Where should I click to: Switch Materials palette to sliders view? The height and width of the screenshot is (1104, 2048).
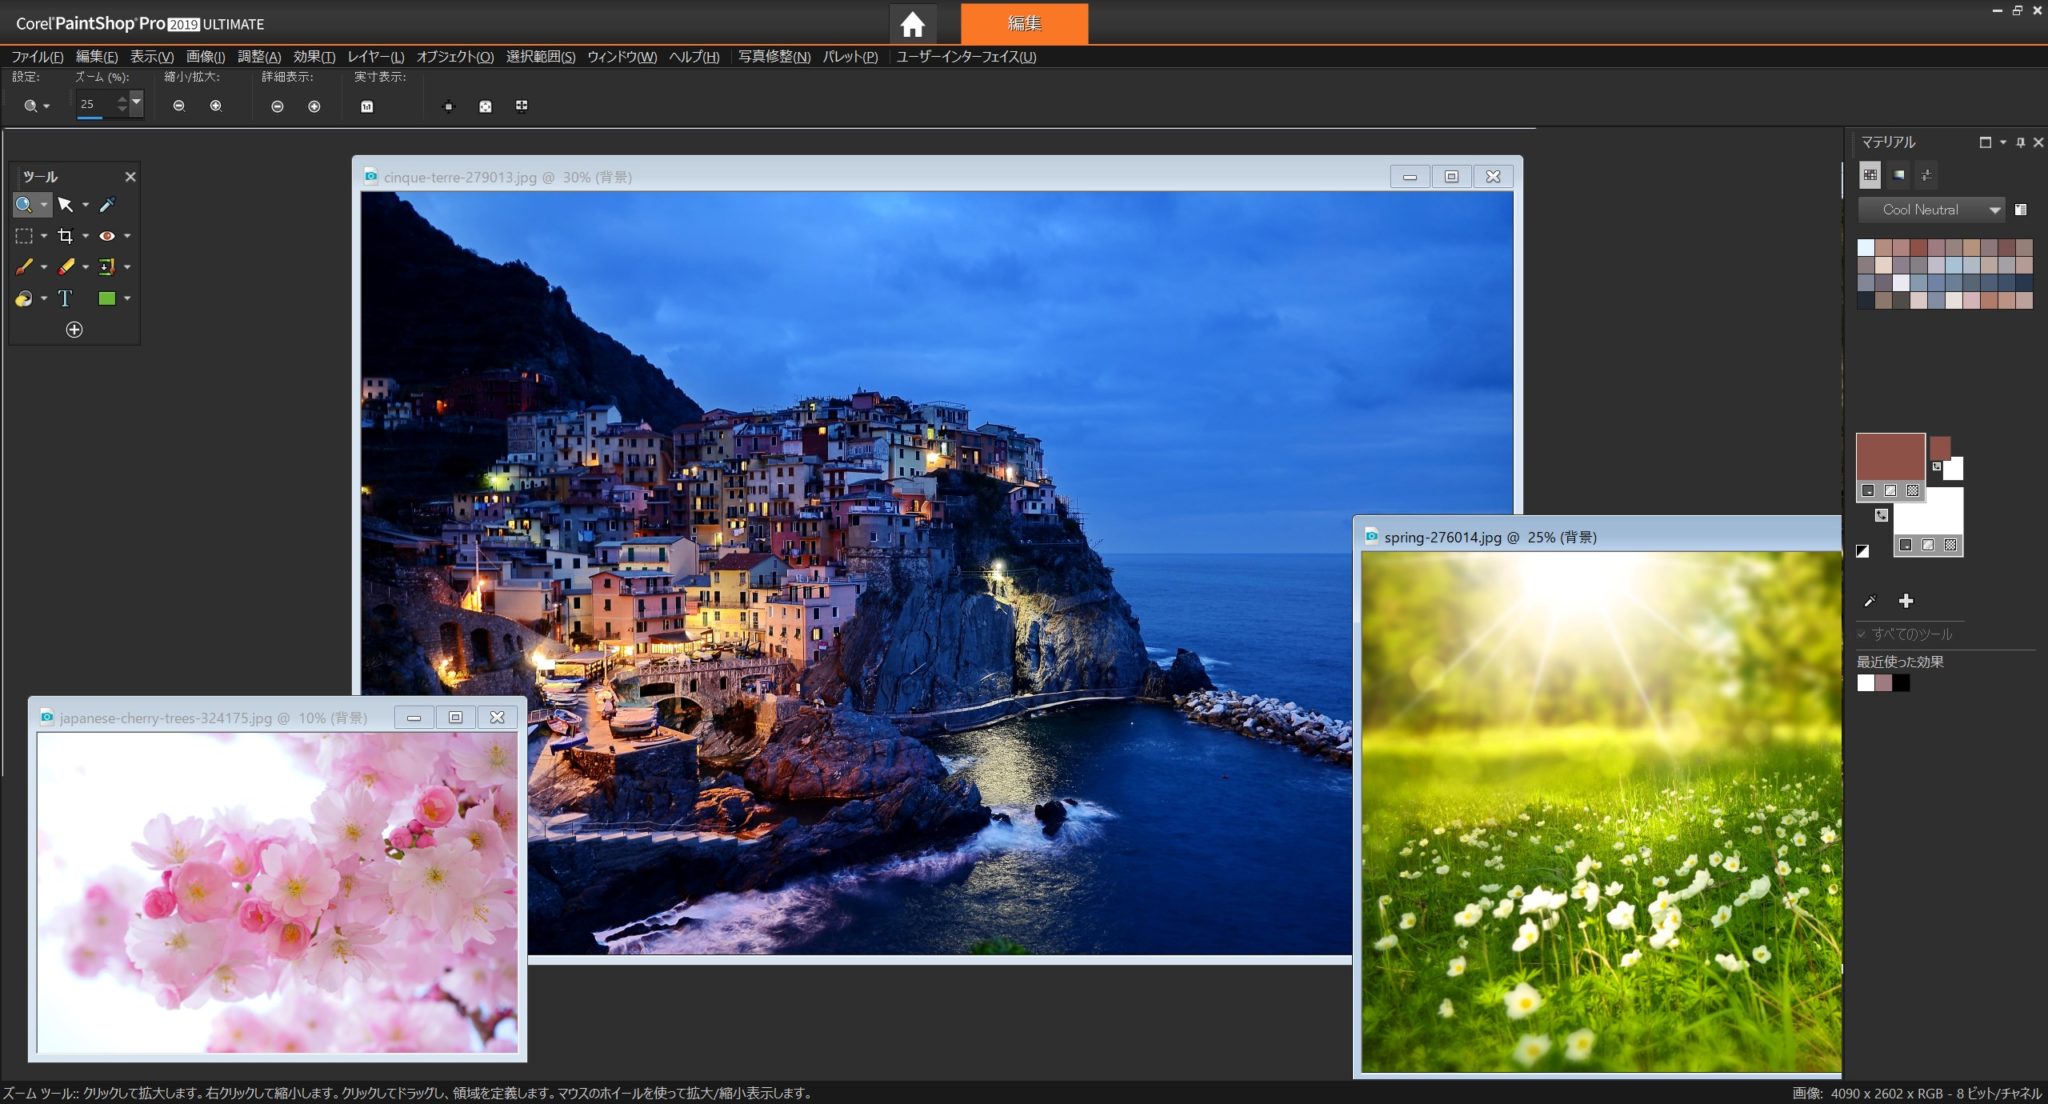pos(1927,175)
